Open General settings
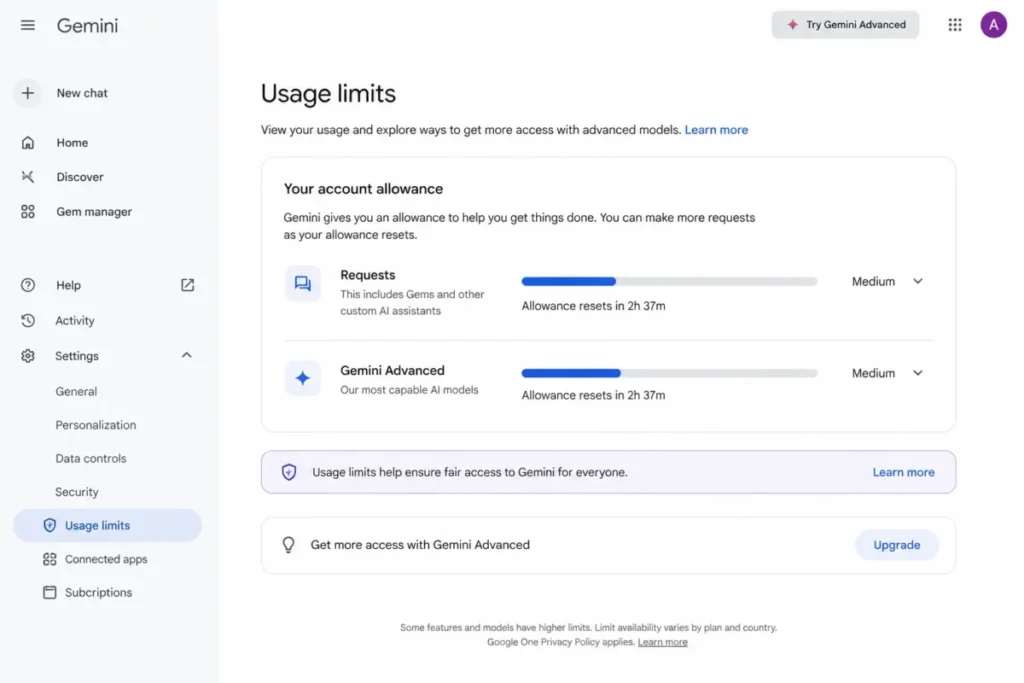The height and width of the screenshot is (683, 1024). point(76,391)
